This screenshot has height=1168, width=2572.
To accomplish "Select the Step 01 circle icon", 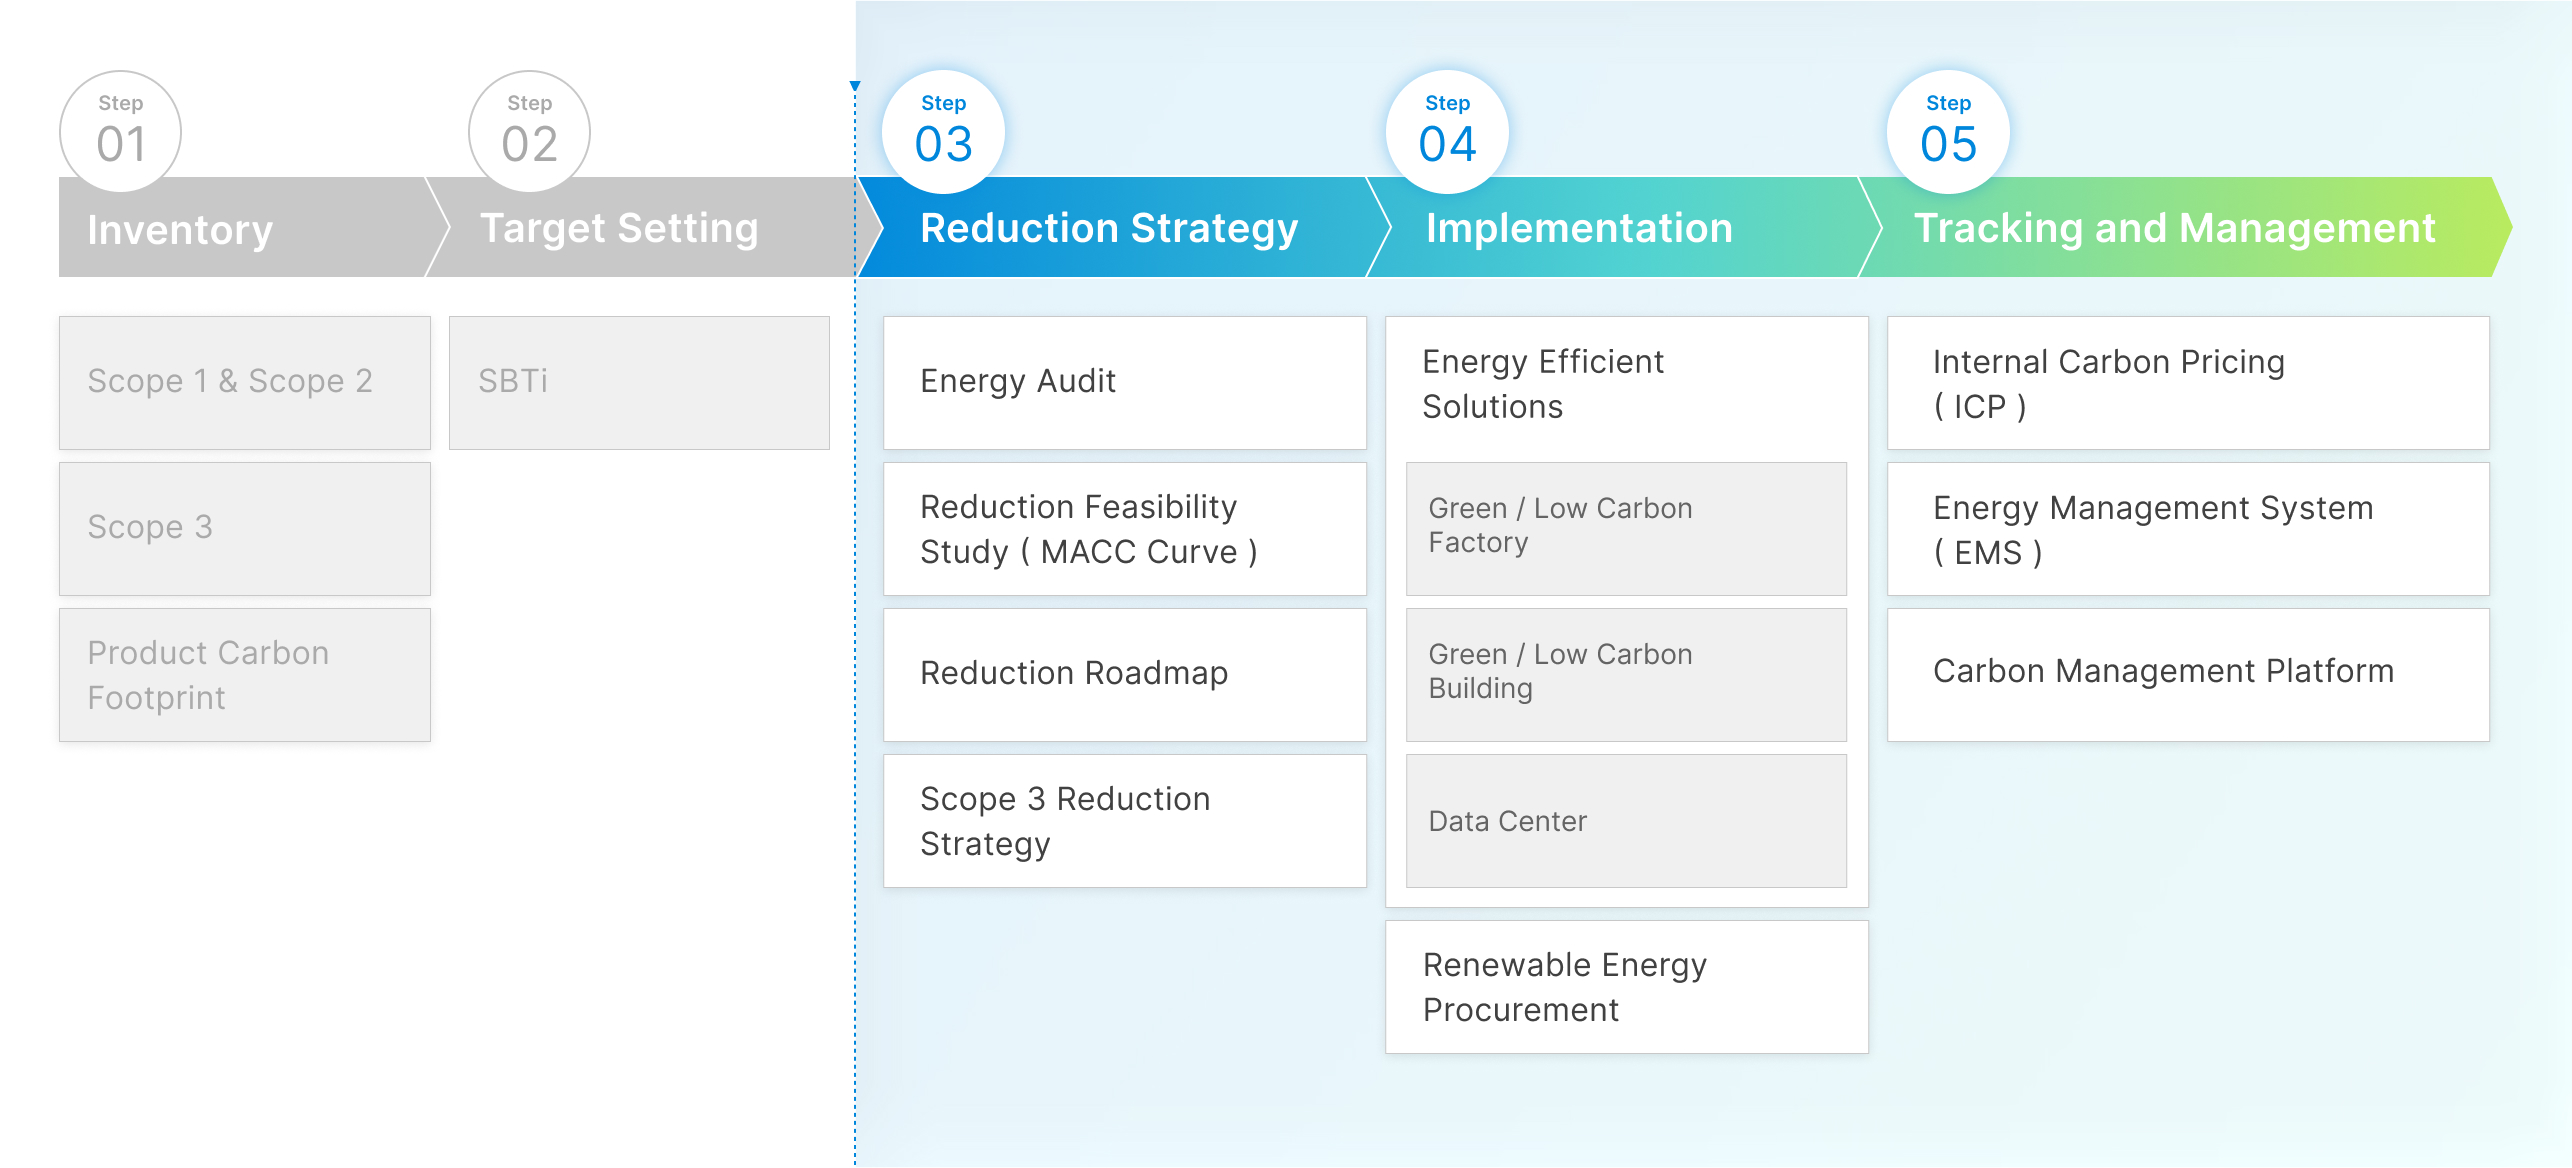I will click(x=119, y=131).
